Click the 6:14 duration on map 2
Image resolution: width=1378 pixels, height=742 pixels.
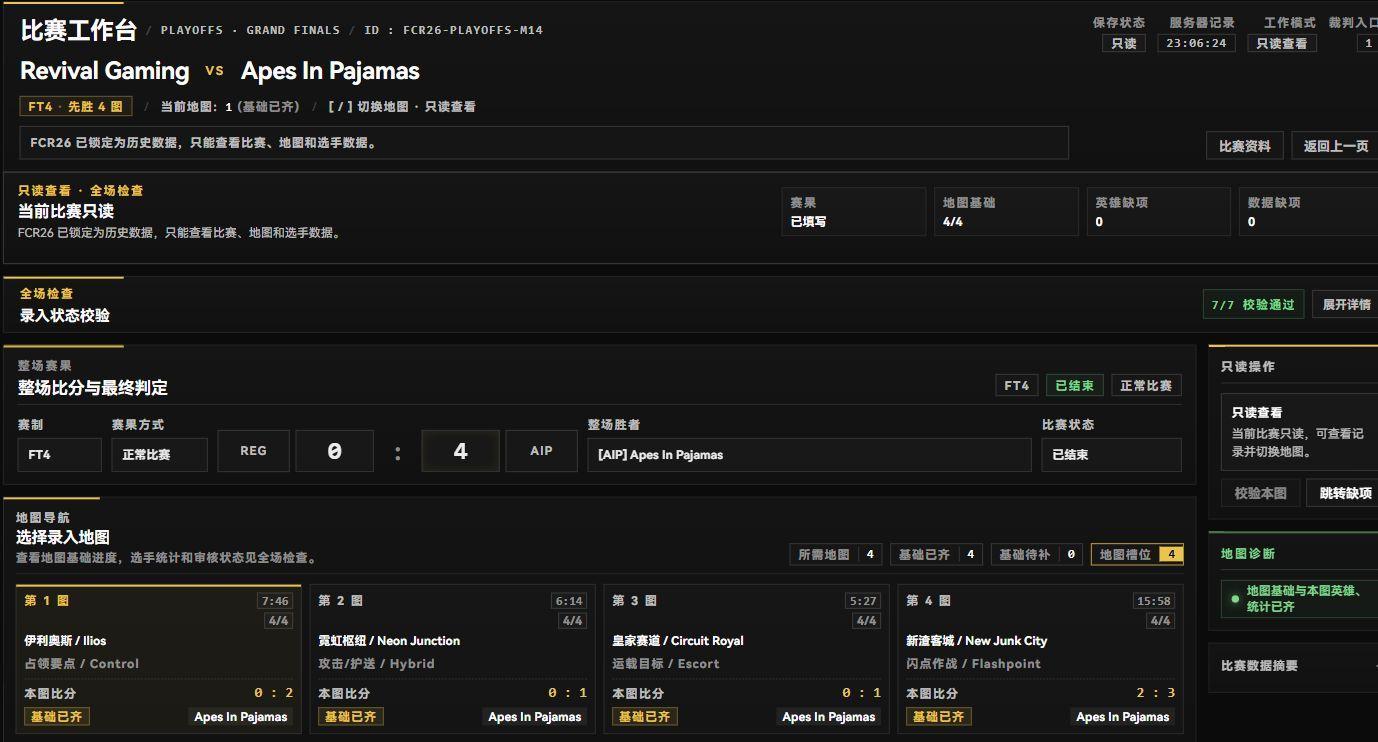(569, 601)
